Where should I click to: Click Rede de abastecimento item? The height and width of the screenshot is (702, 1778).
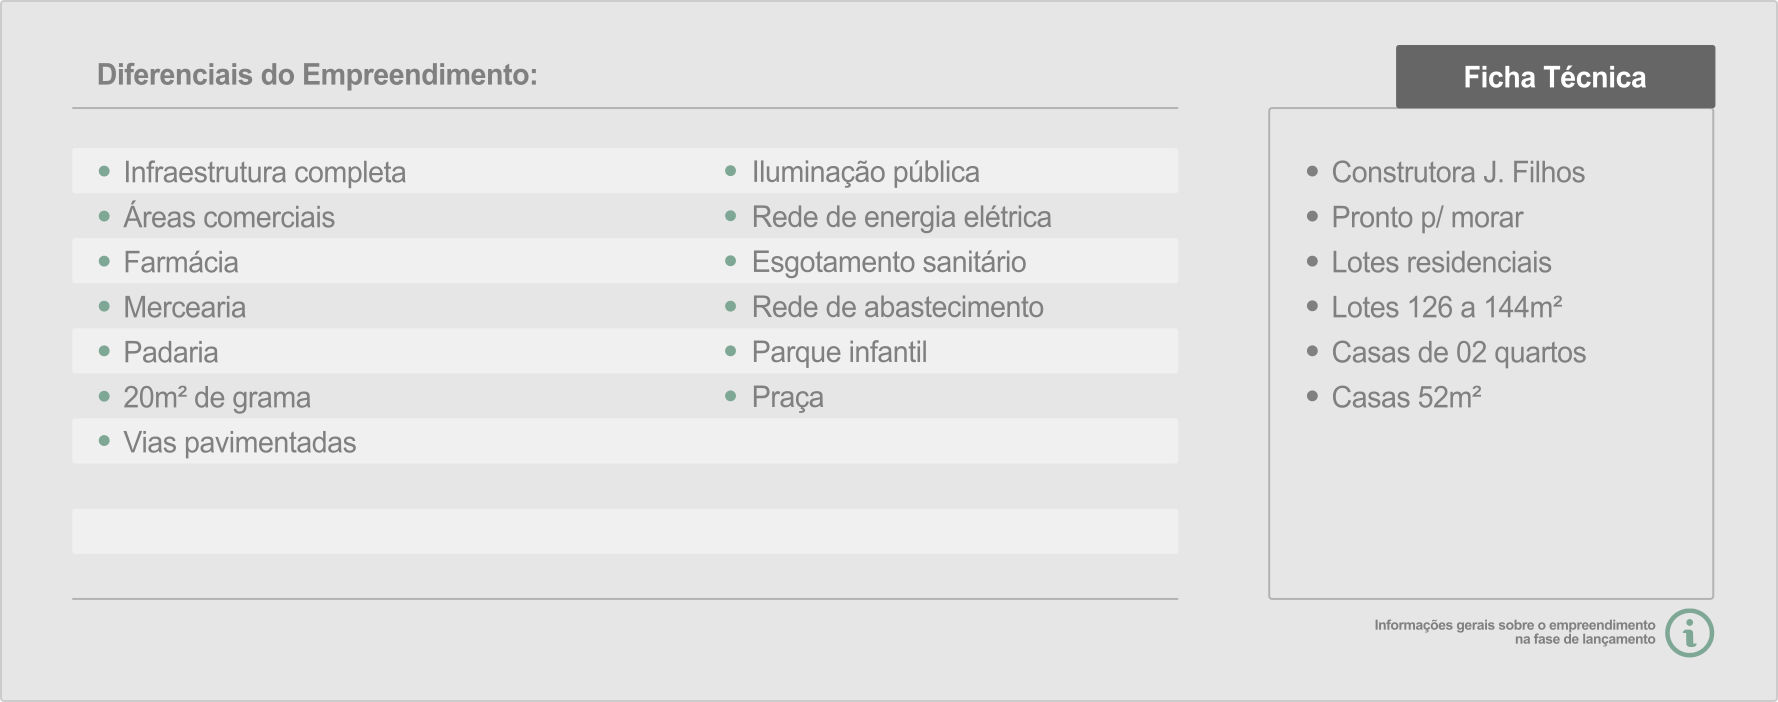coord(898,307)
